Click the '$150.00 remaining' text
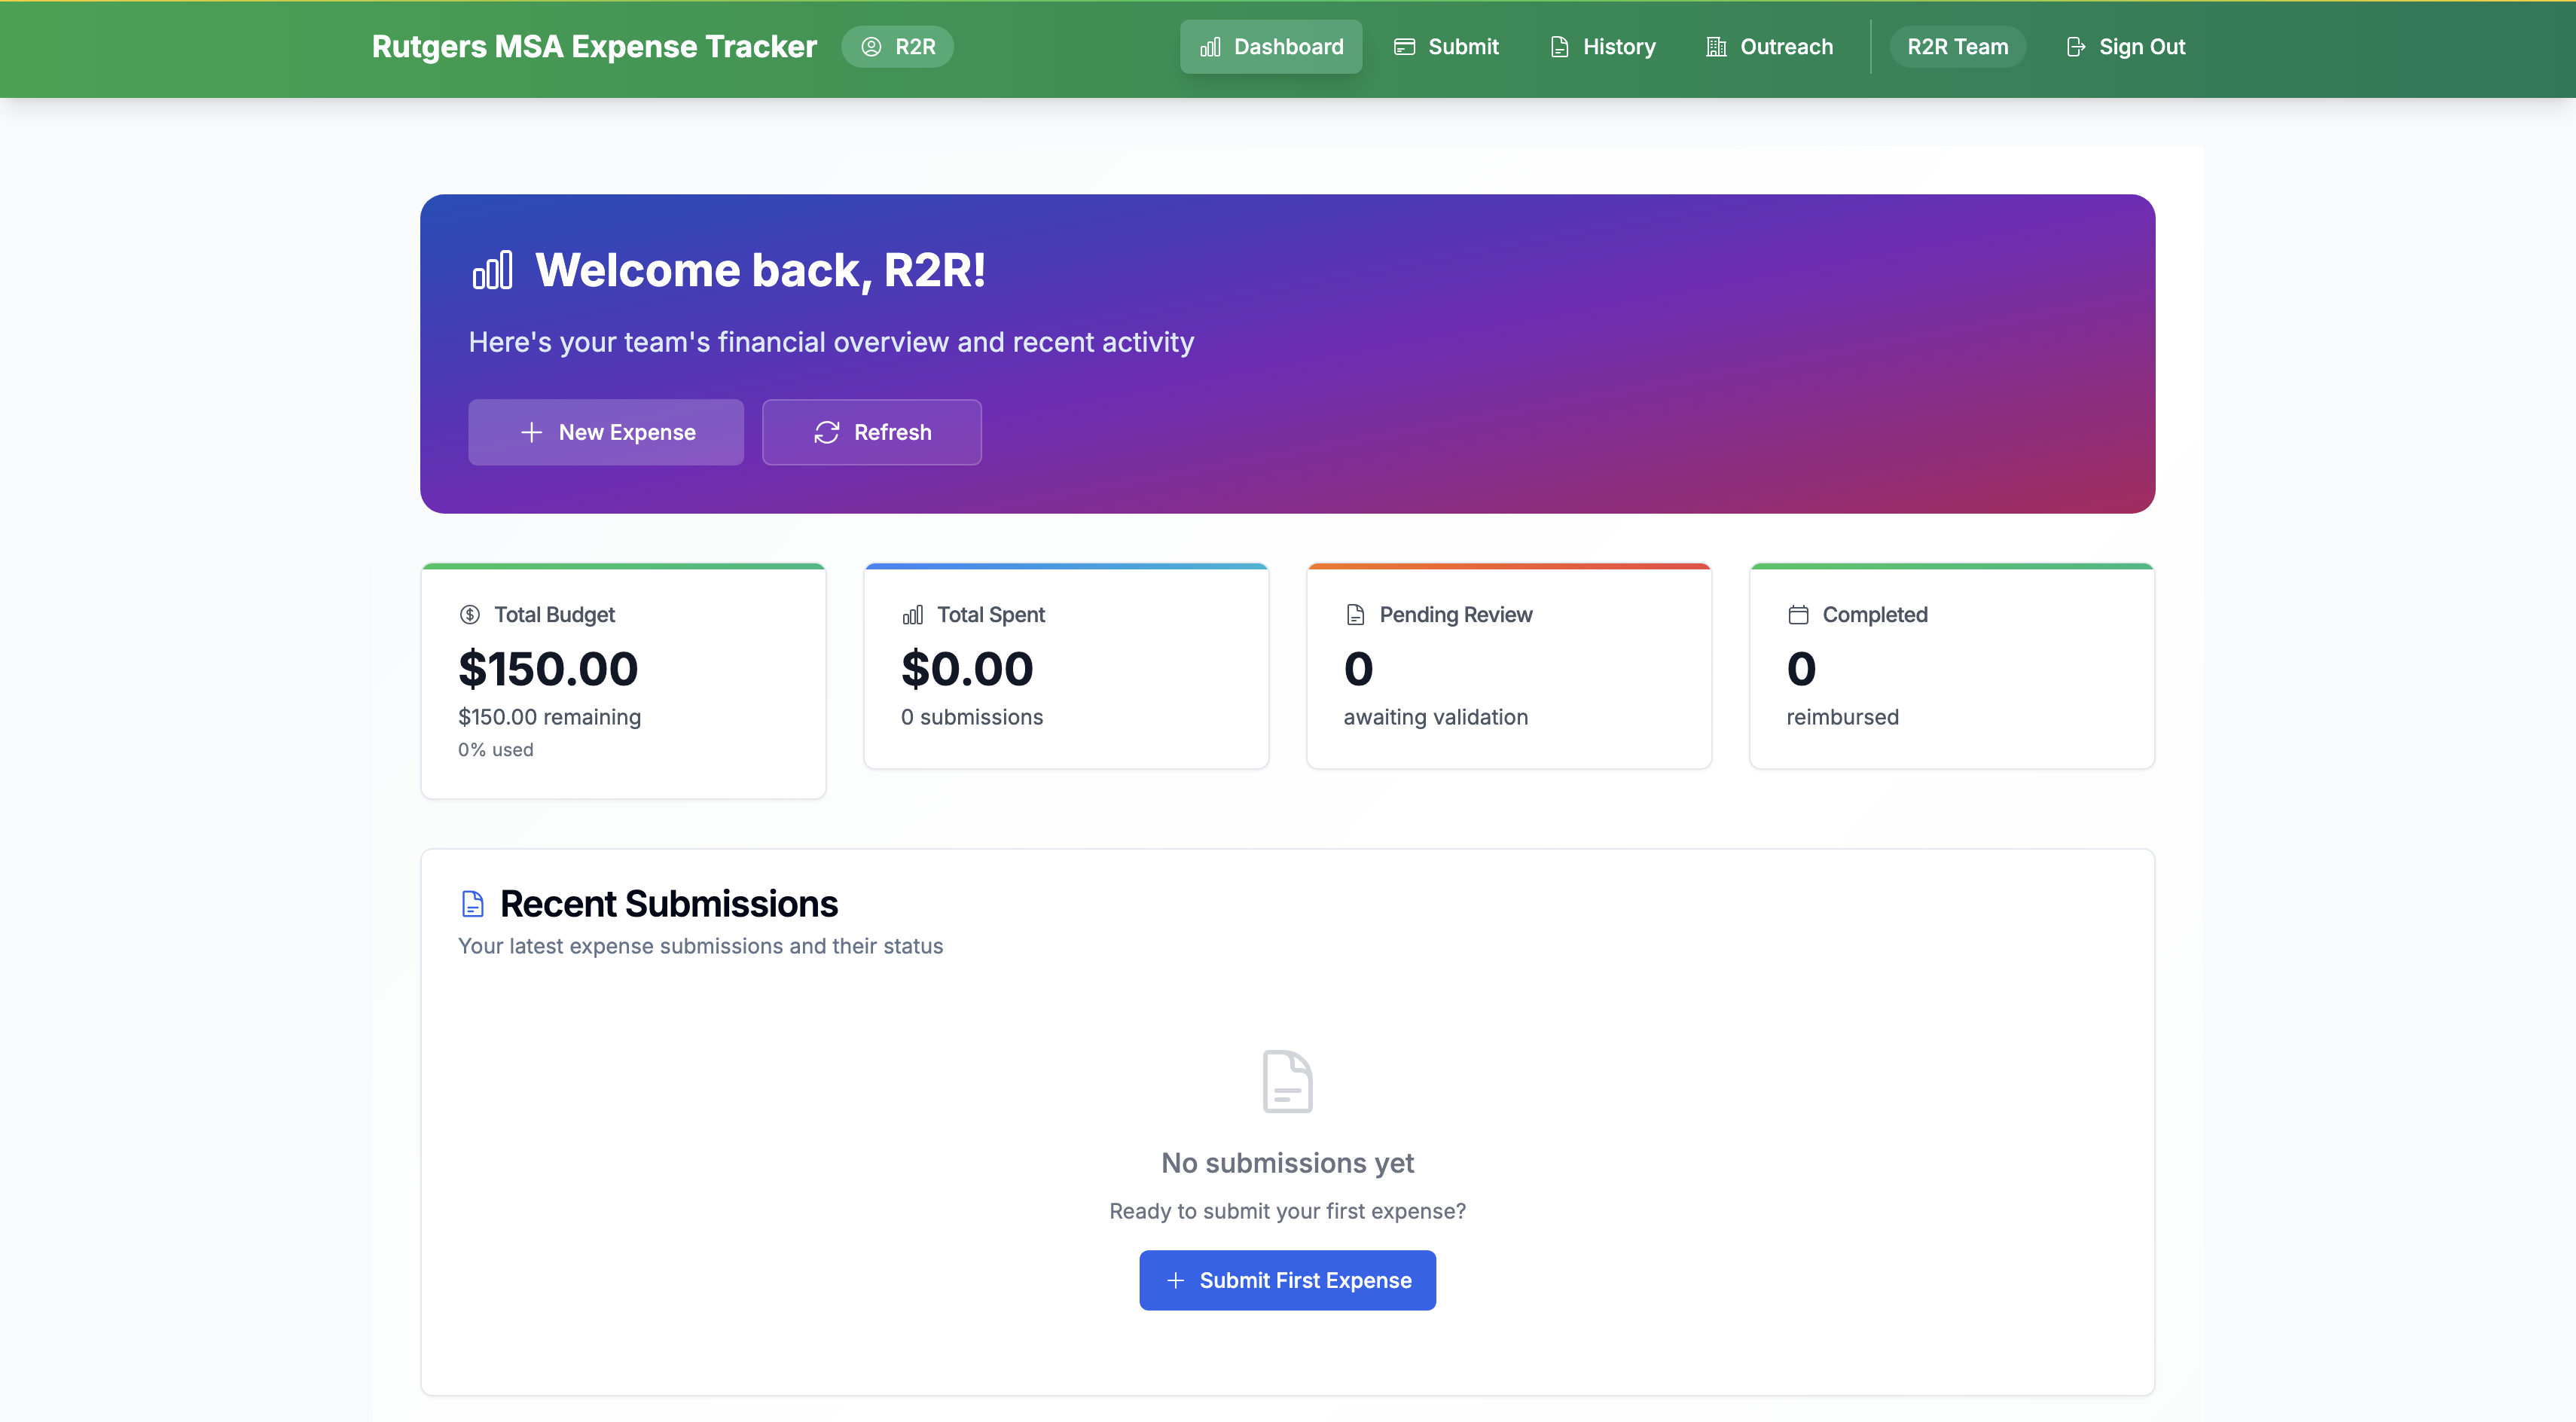This screenshot has height=1422, width=2576. point(549,717)
